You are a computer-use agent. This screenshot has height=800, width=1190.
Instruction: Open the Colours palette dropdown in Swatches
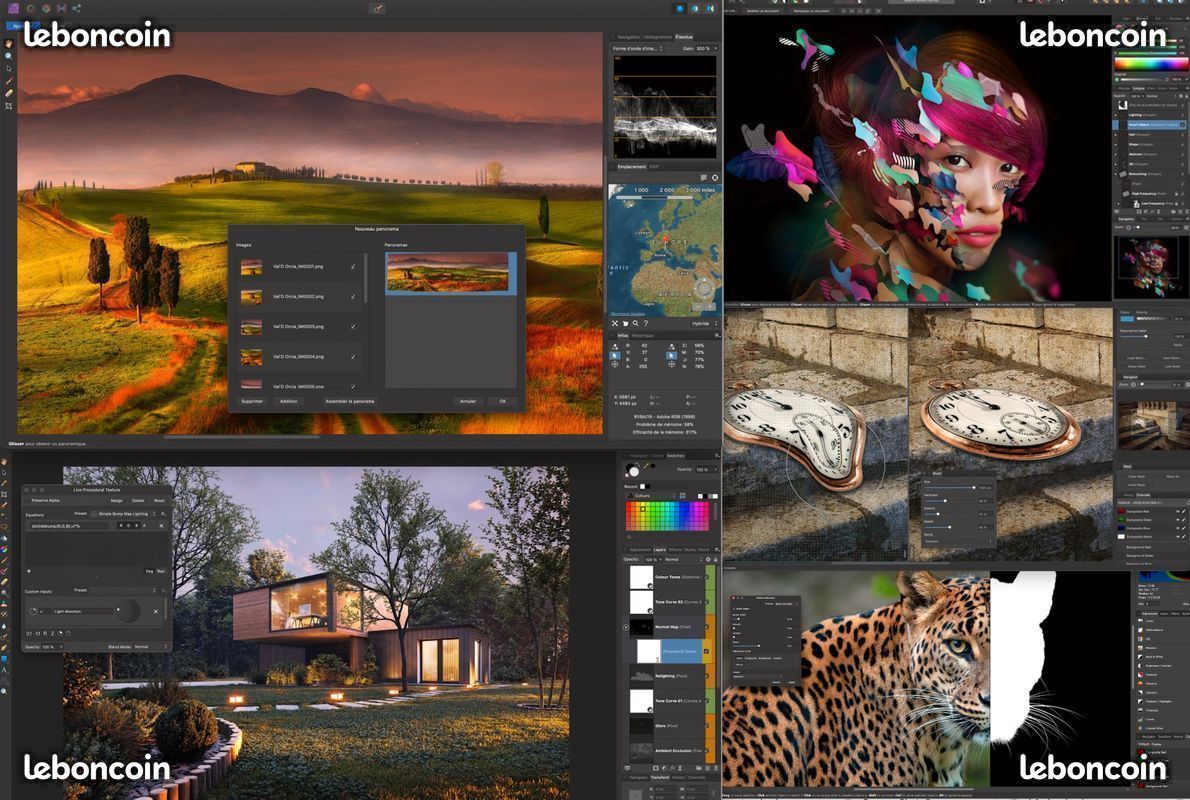(653, 496)
